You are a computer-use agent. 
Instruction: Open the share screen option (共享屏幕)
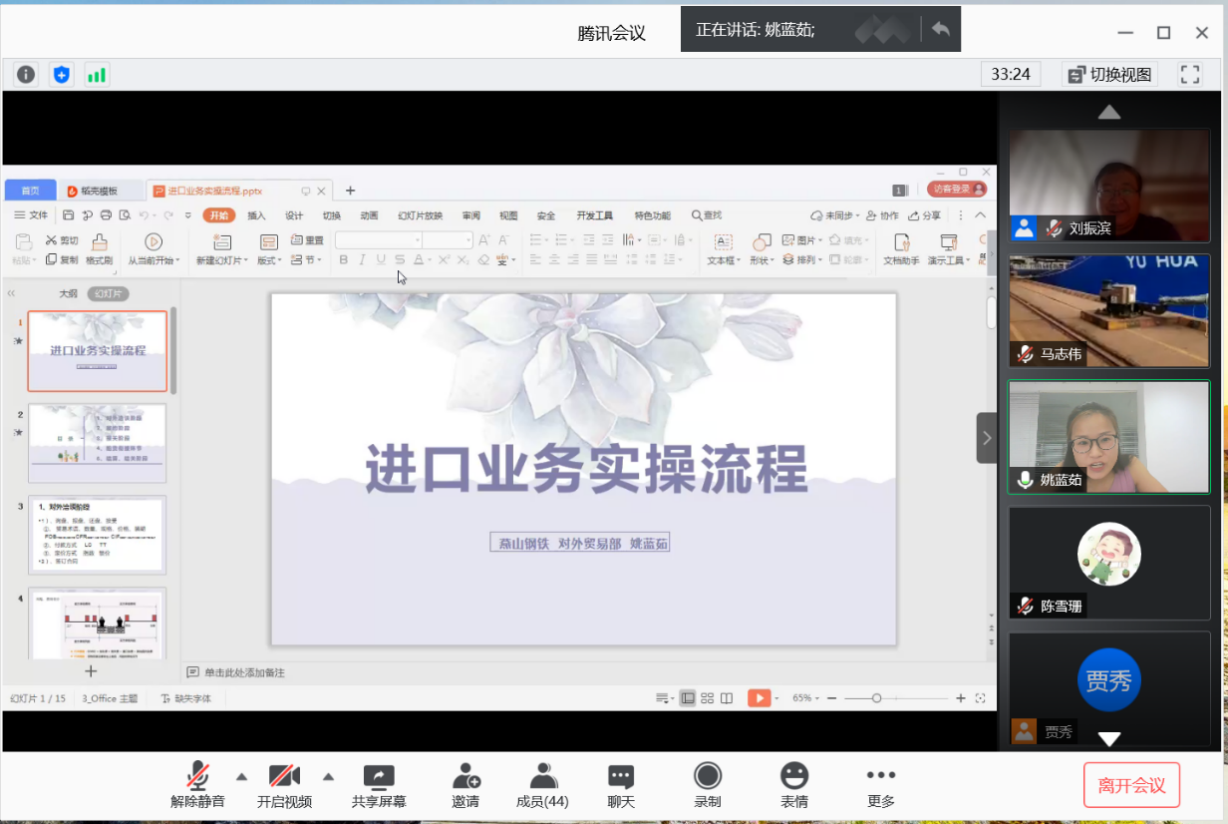click(379, 785)
